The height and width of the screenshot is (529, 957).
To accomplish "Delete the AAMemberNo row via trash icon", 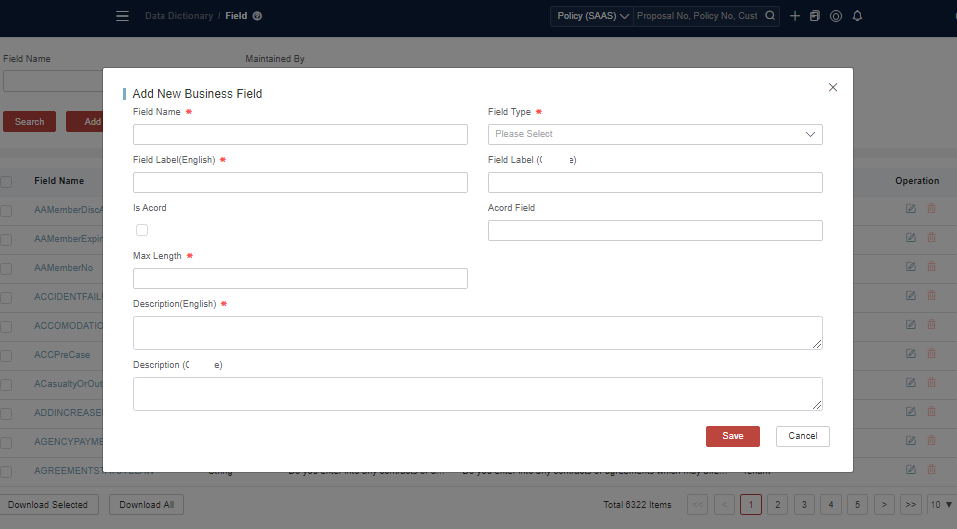I will point(931,267).
